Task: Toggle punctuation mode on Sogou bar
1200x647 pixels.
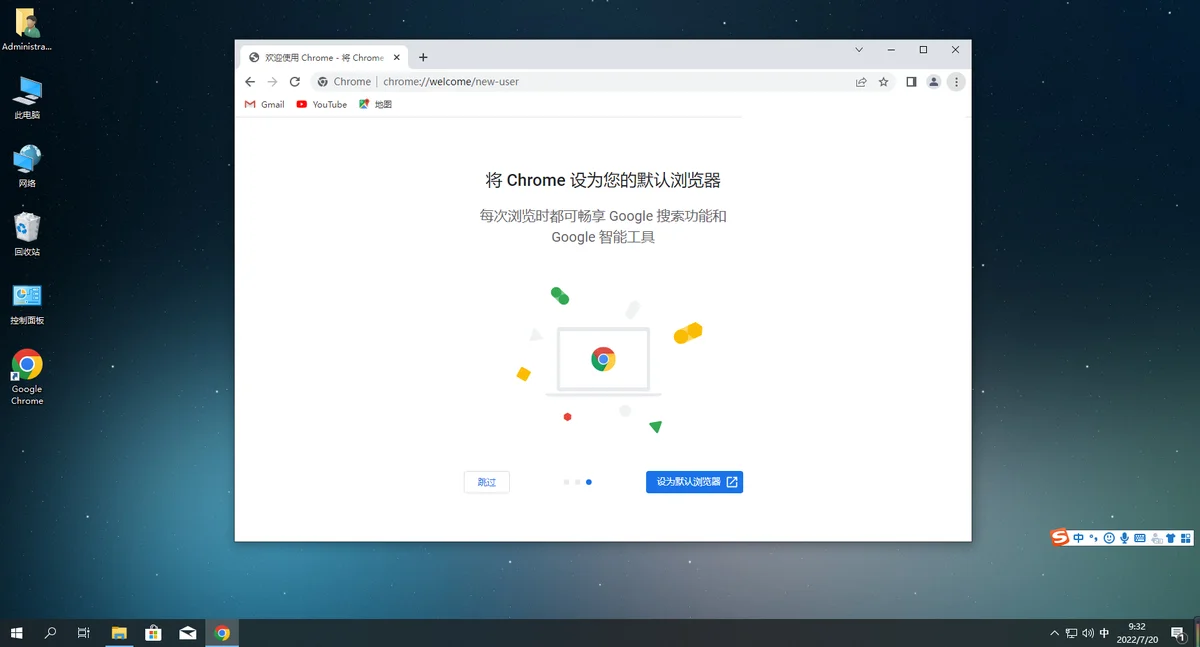Action: click(1093, 538)
